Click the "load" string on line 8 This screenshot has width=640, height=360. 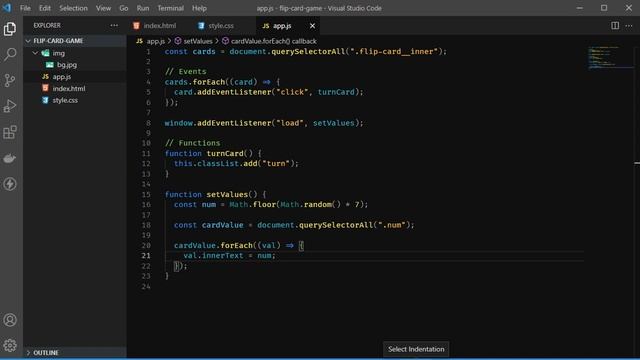pyautogui.click(x=290, y=123)
